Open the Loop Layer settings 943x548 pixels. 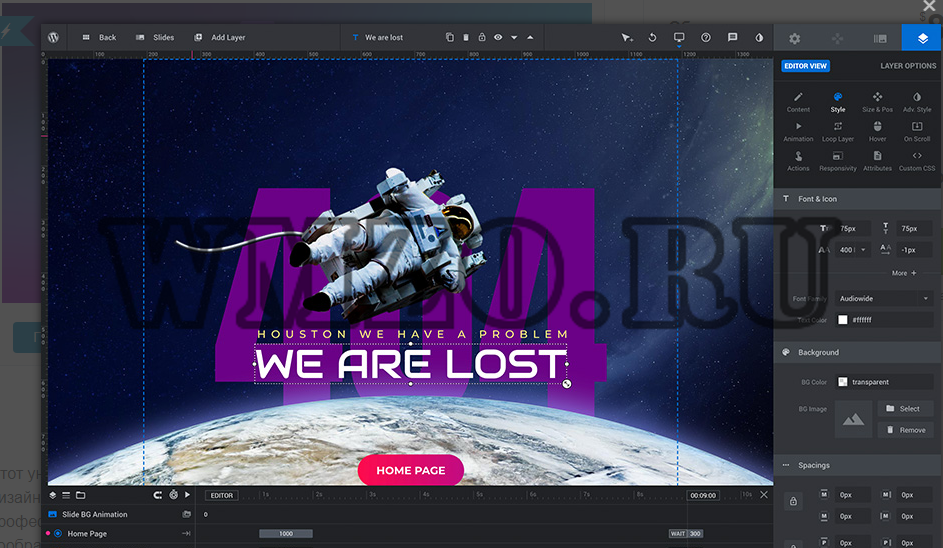coord(838,132)
